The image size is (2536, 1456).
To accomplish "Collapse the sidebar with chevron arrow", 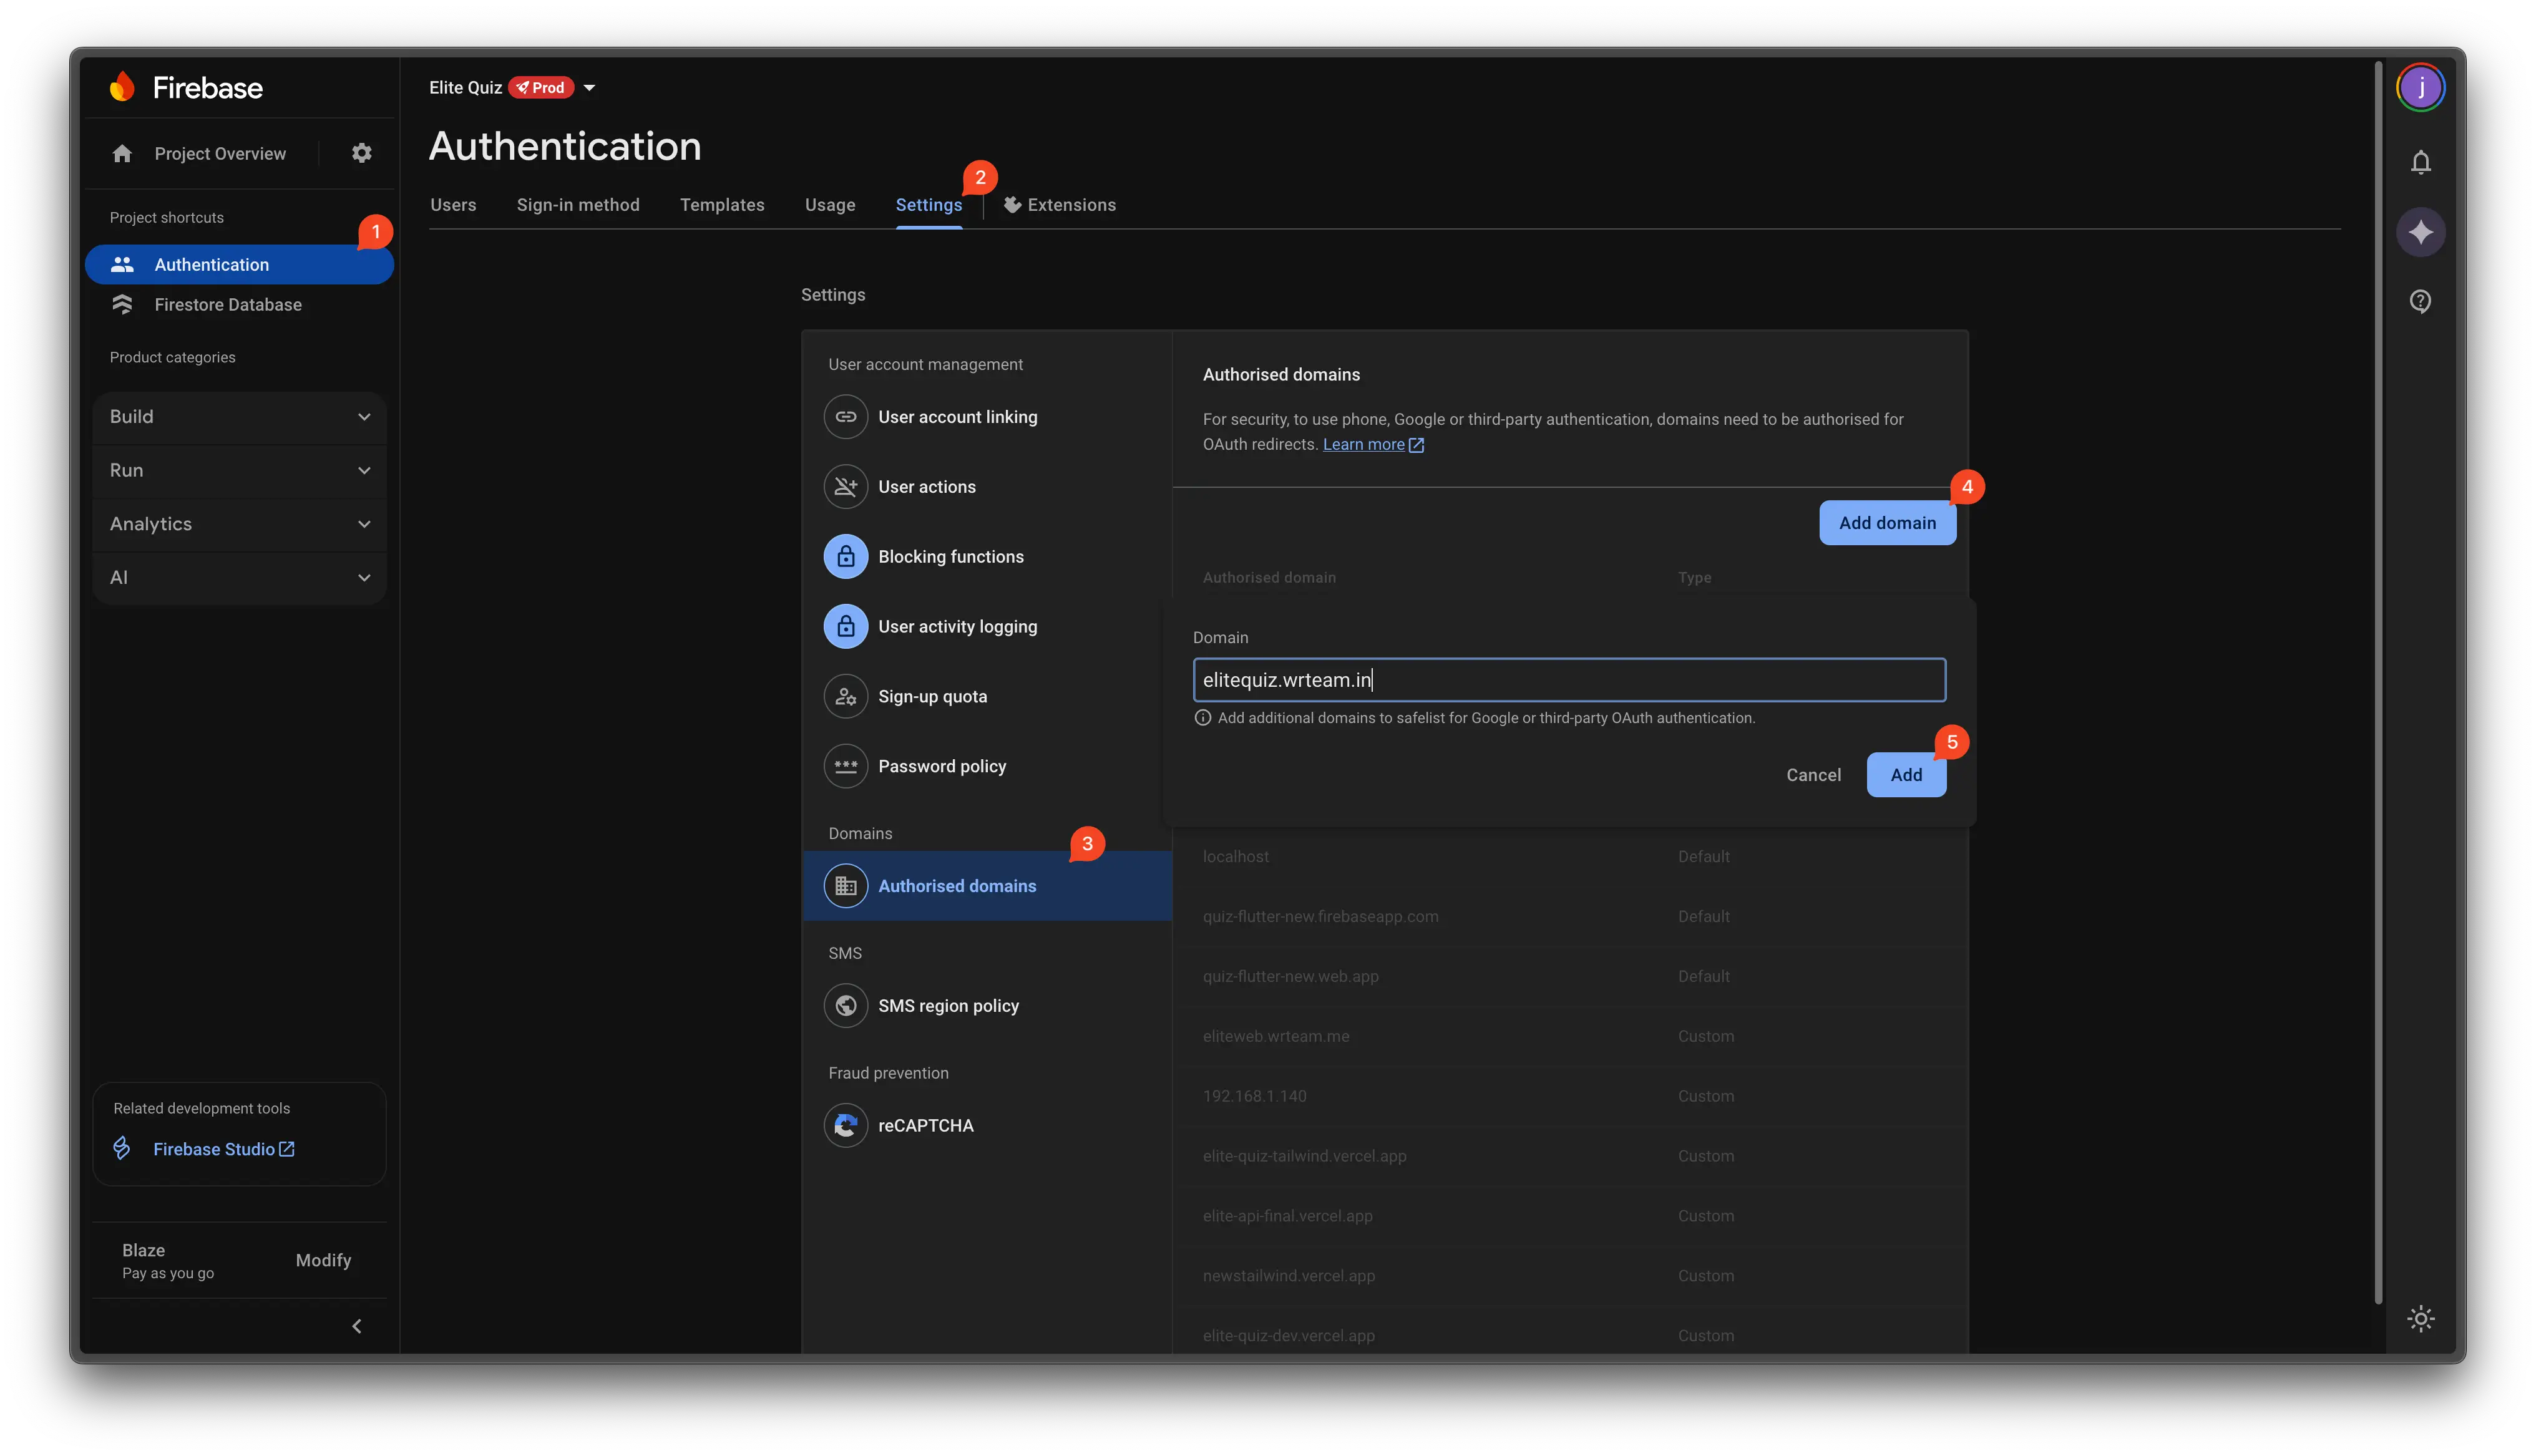I will pos(357,1326).
